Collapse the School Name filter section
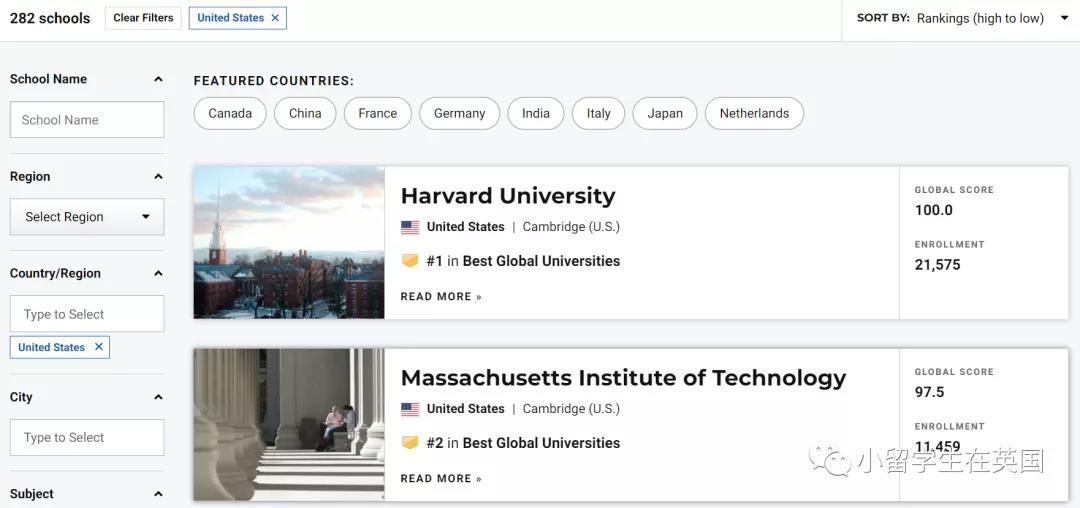The height and width of the screenshot is (508, 1080). [158, 79]
